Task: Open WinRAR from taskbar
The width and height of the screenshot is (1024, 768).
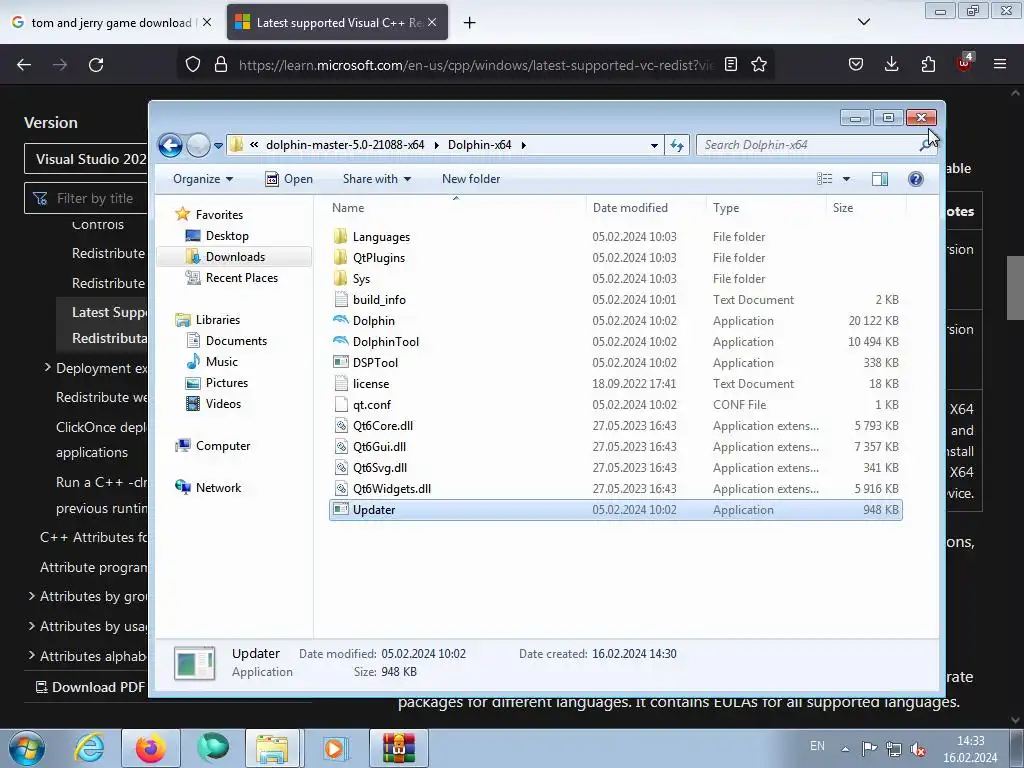Action: [x=399, y=748]
